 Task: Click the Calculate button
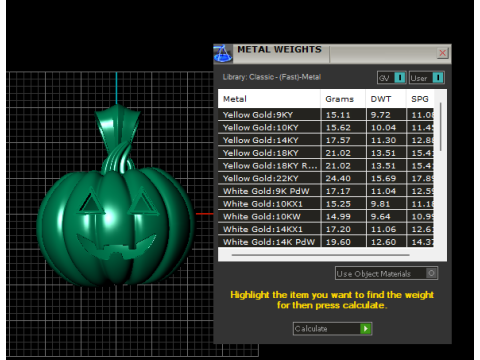(x=332, y=329)
